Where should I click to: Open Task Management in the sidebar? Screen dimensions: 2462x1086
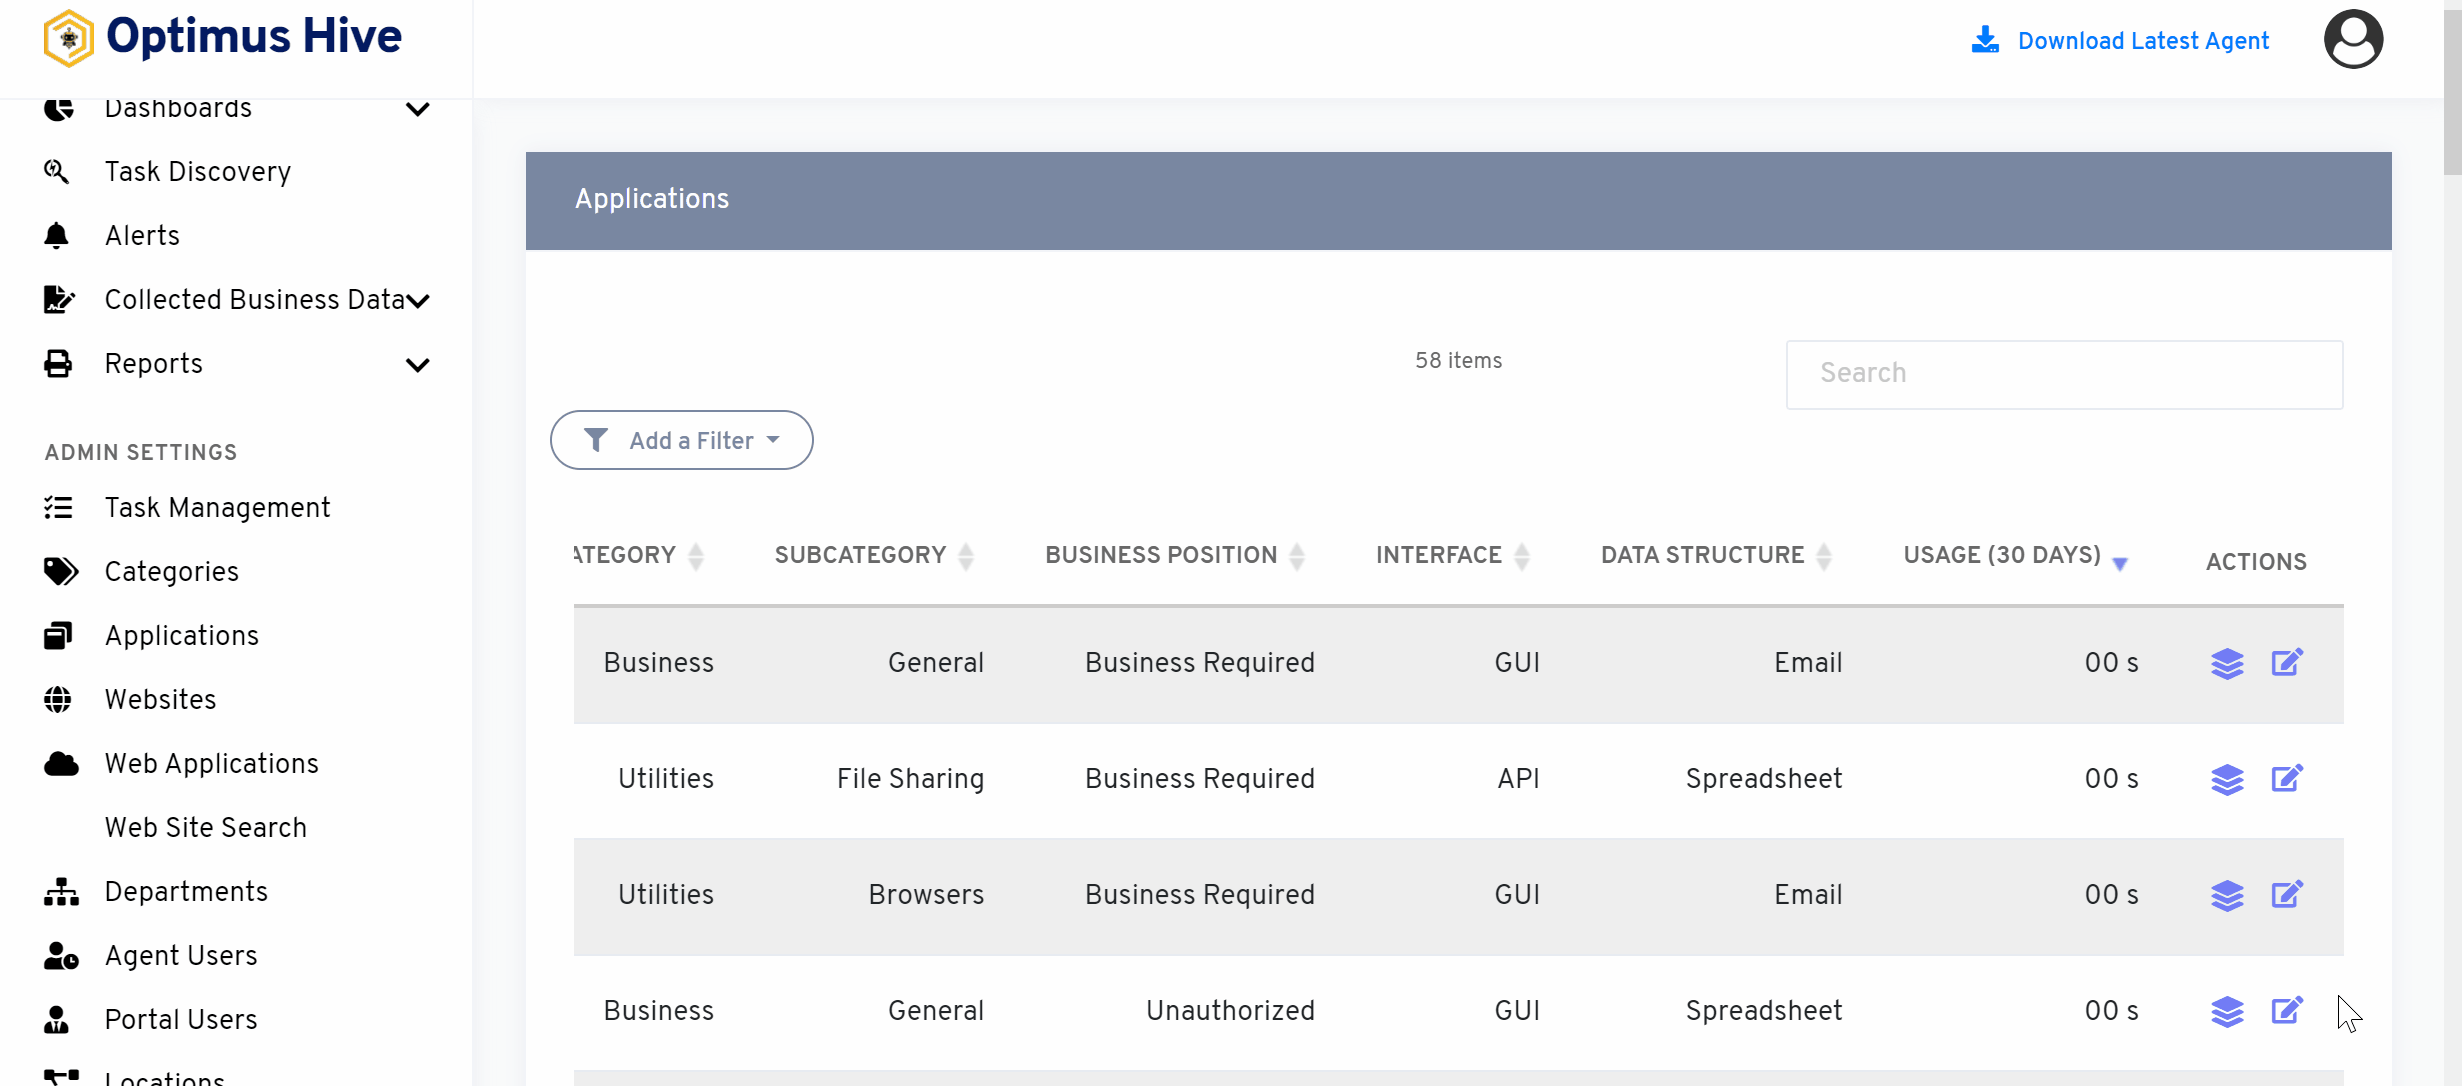pos(217,508)
